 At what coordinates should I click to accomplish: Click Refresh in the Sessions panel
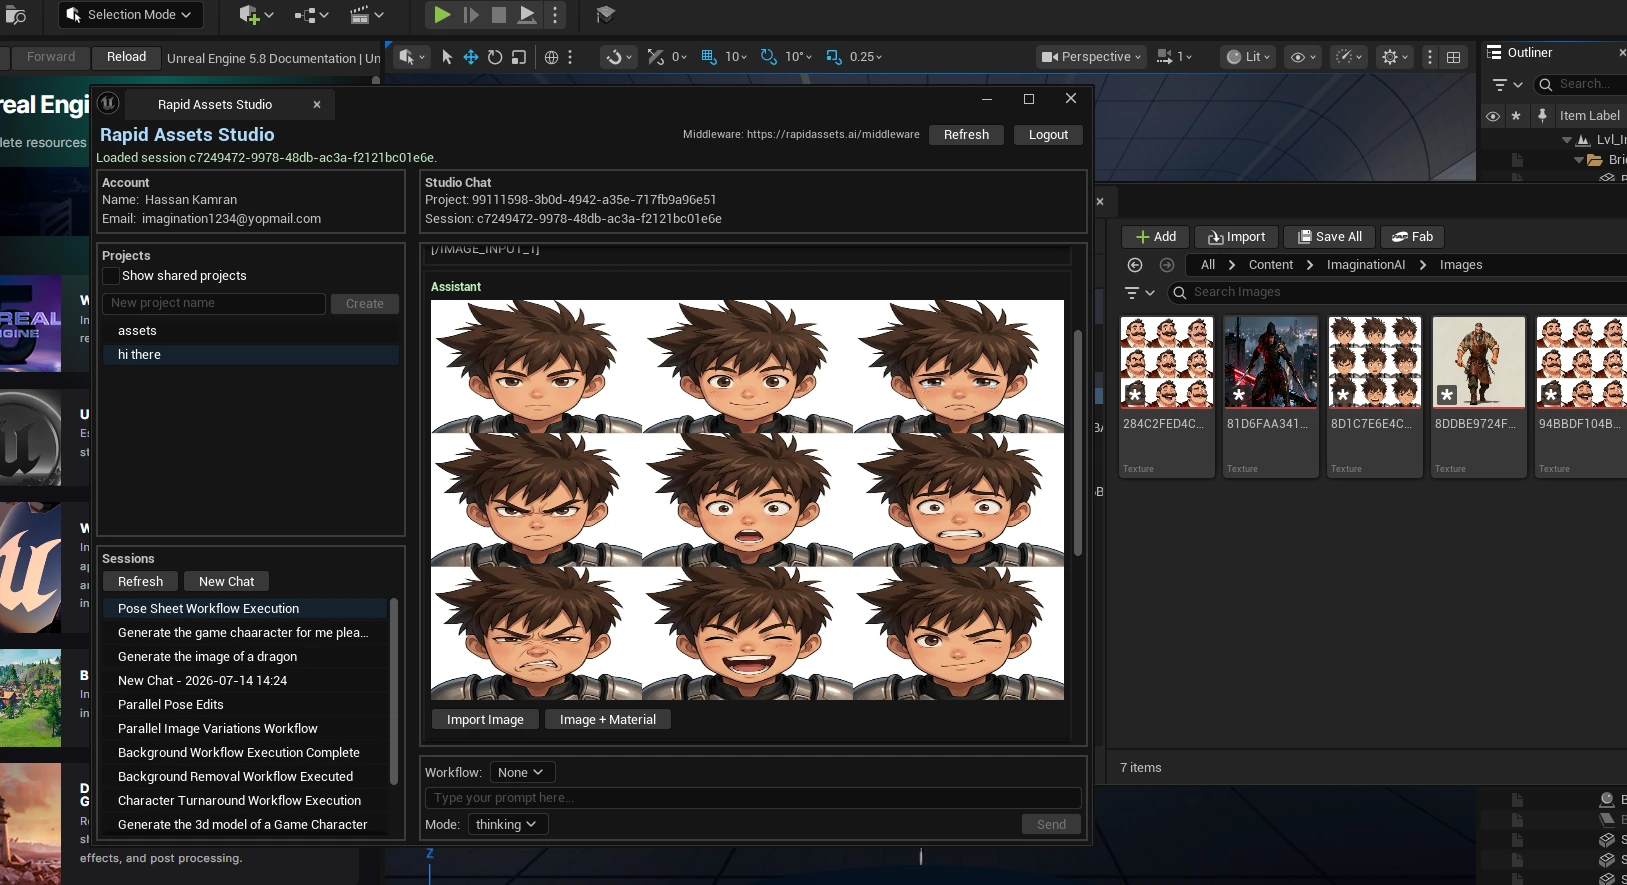[x=140, y=582]
